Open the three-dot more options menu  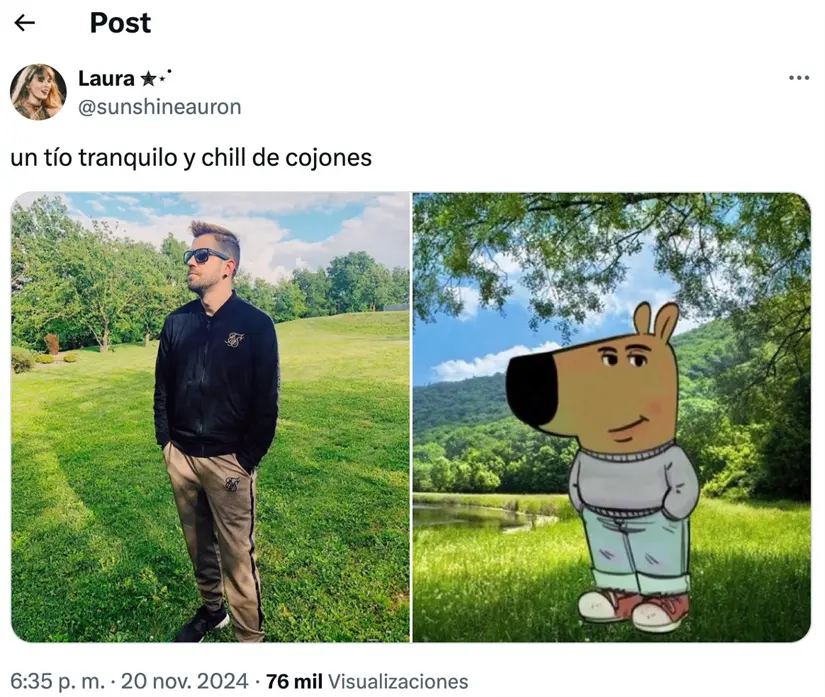[799, 78]
